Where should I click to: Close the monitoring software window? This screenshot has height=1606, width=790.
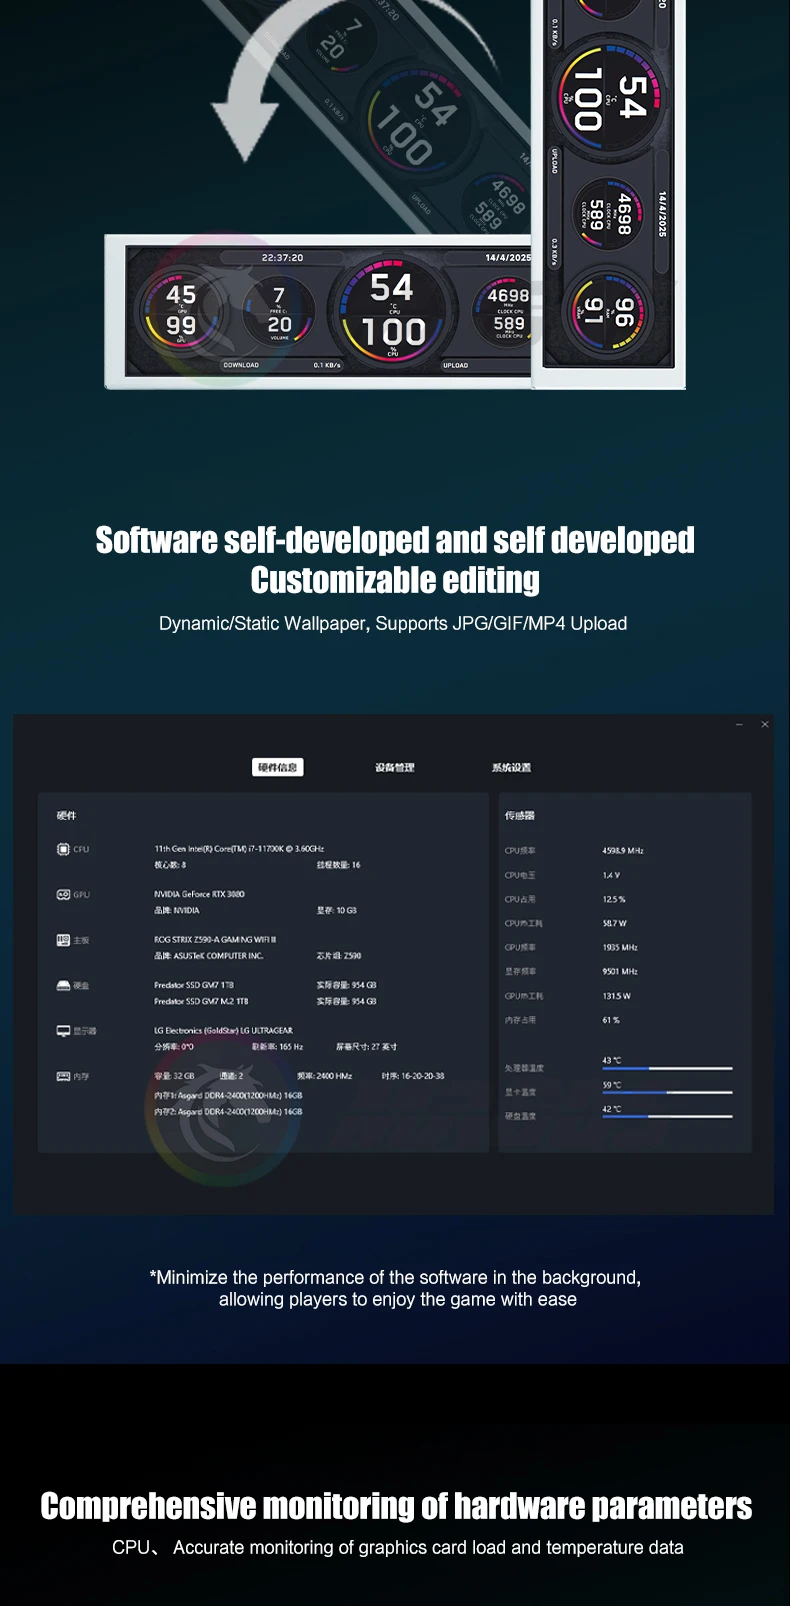click(x=765, y=724)
